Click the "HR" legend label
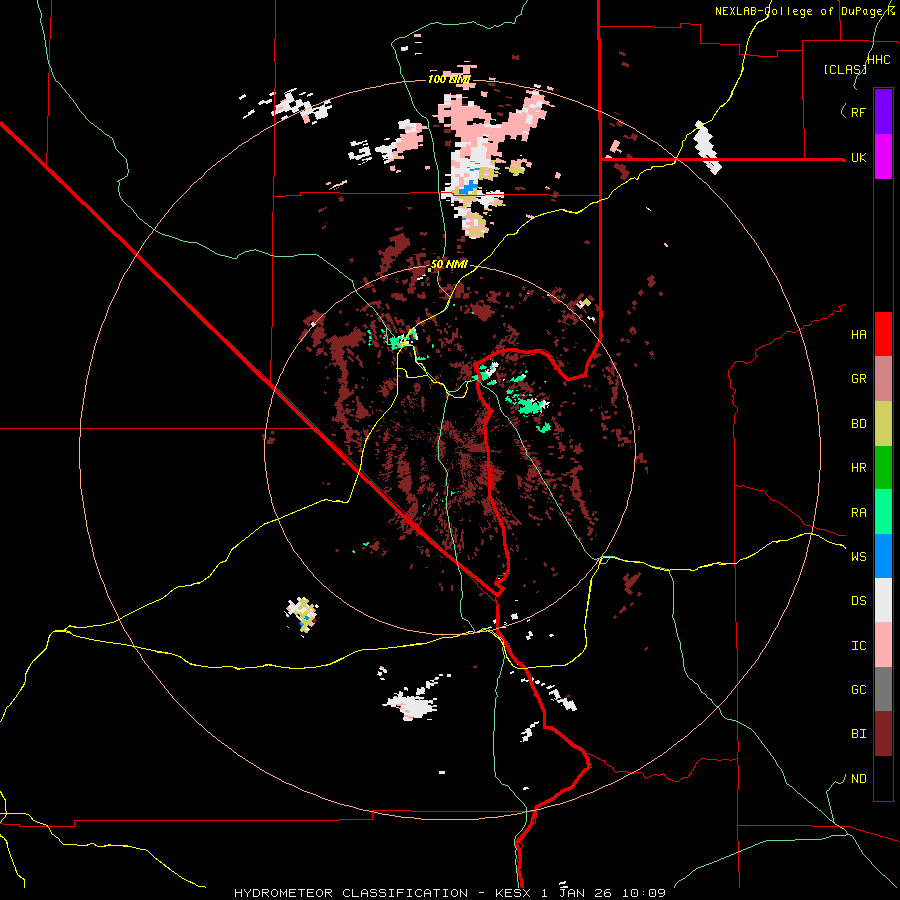This screenshot has width=900, height=900. click(859, 468)
